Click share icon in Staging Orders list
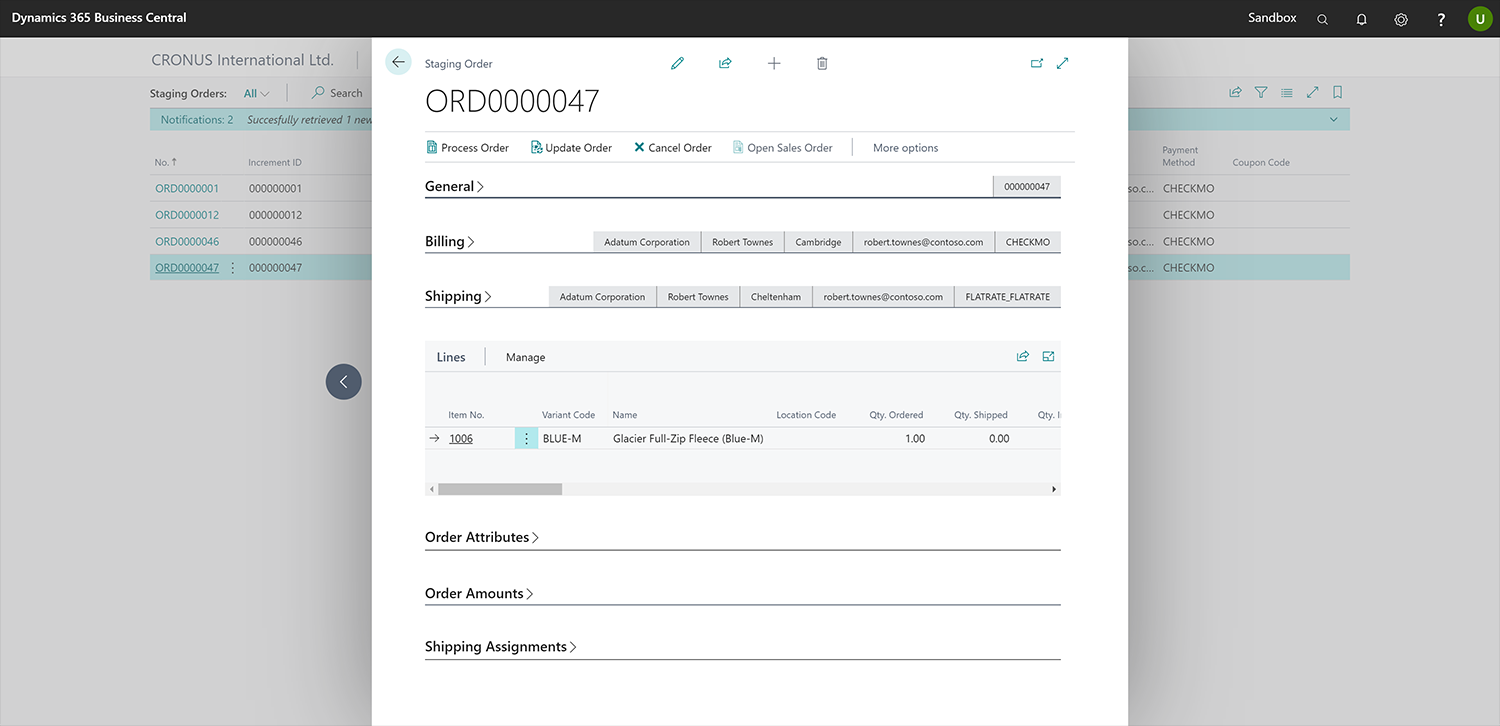The width and height of the screenshot is (1500, 726). (1235, 92)
